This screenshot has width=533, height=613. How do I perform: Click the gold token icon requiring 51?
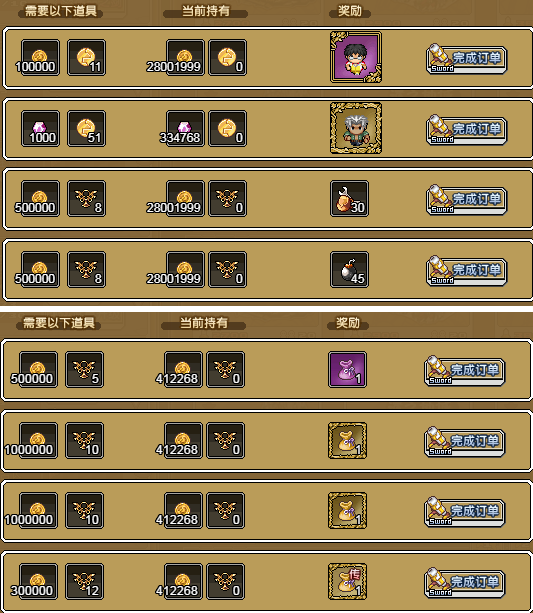pyautogui.click(x=86, y=129)
